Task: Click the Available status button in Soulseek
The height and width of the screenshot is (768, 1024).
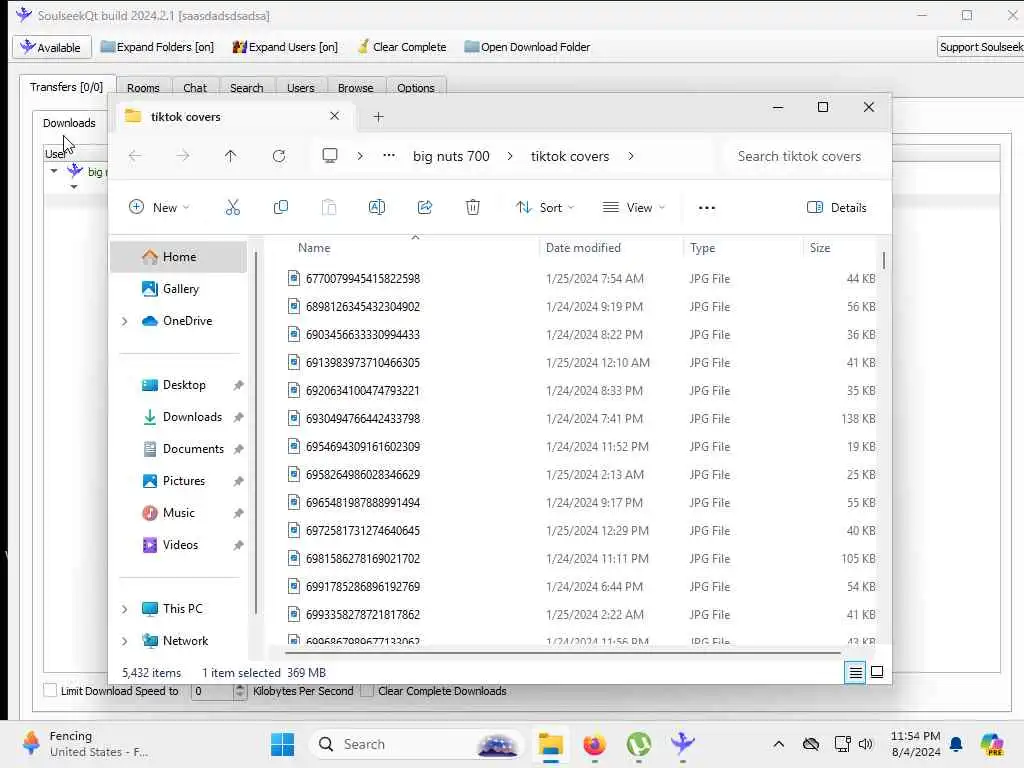Action: point(51,47)
